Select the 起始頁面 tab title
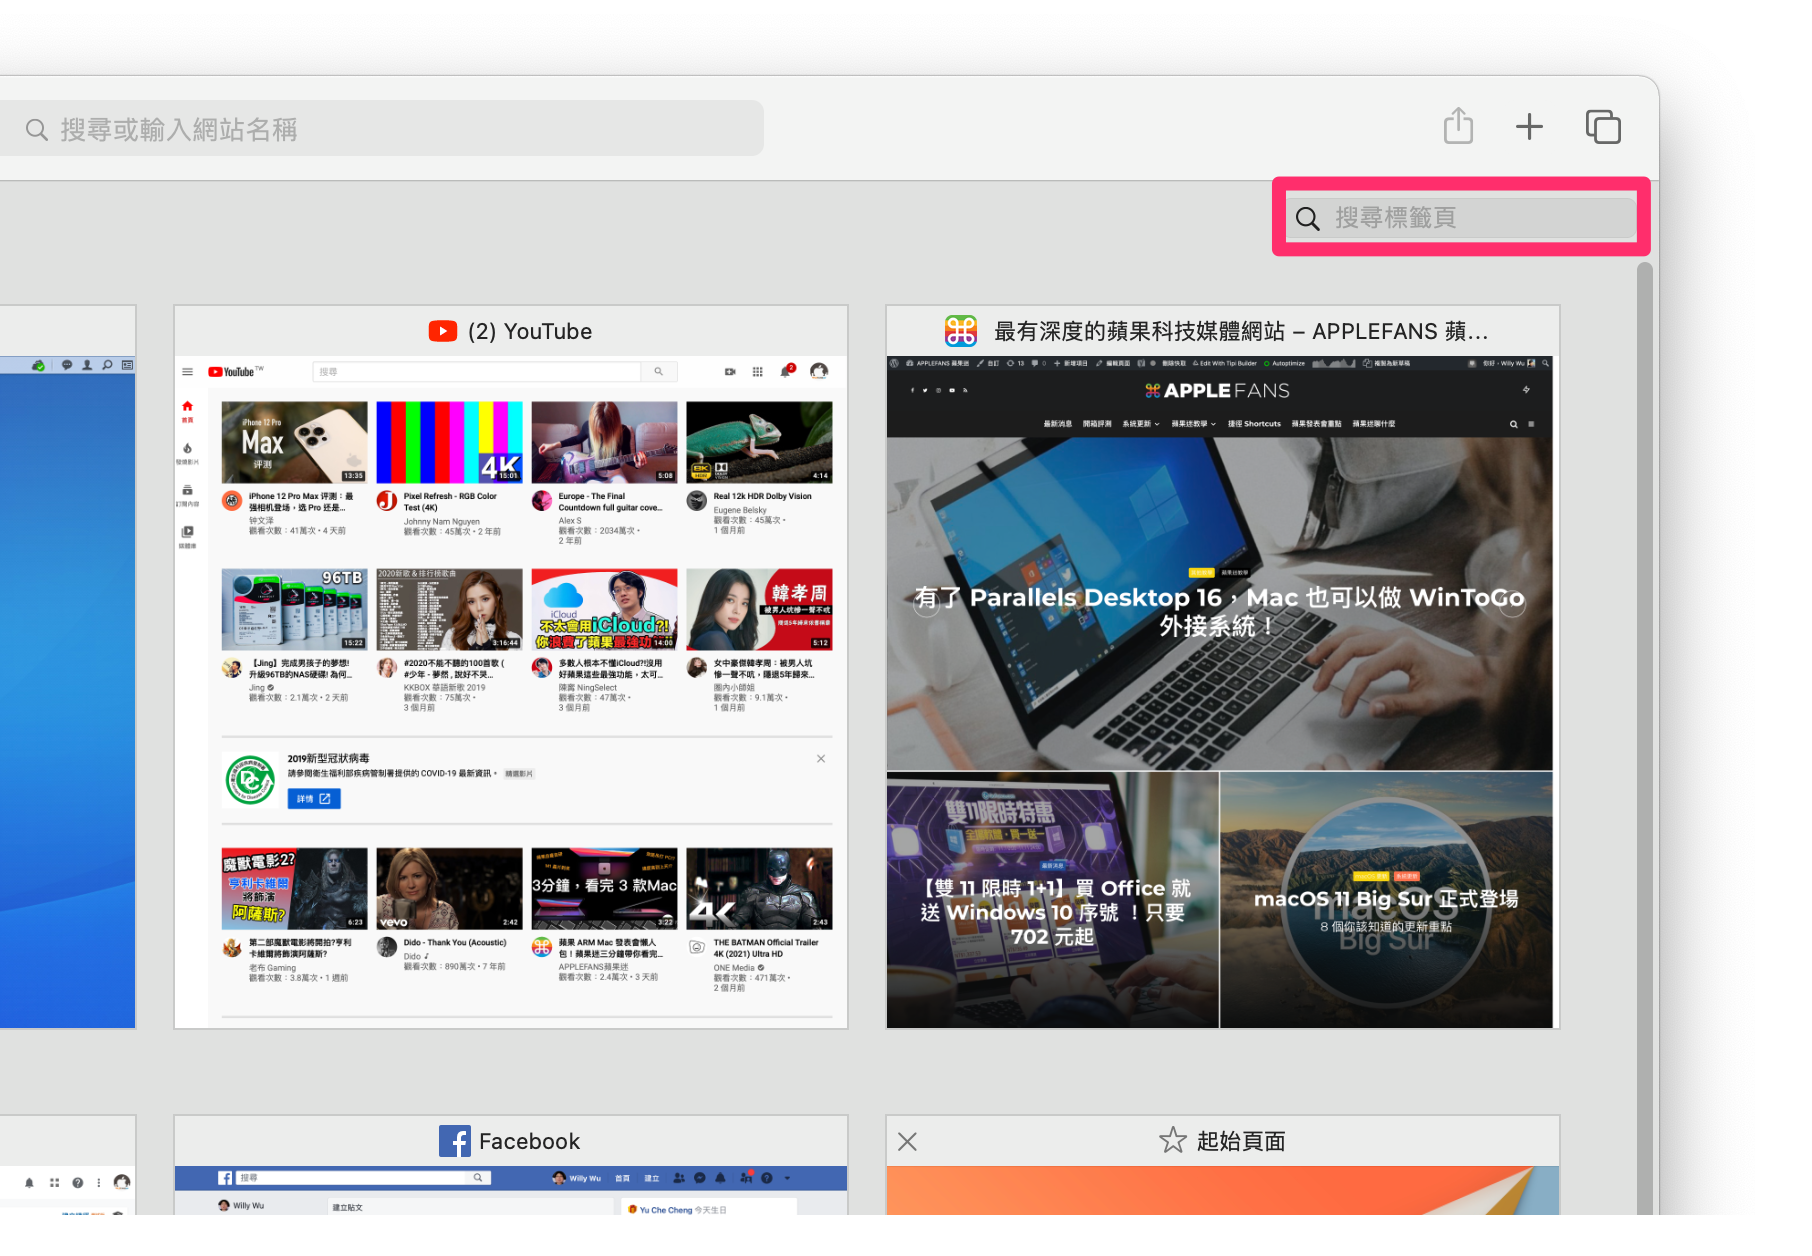1812x1256 pixels. pyautogui.click(x=1241, y=1141)
